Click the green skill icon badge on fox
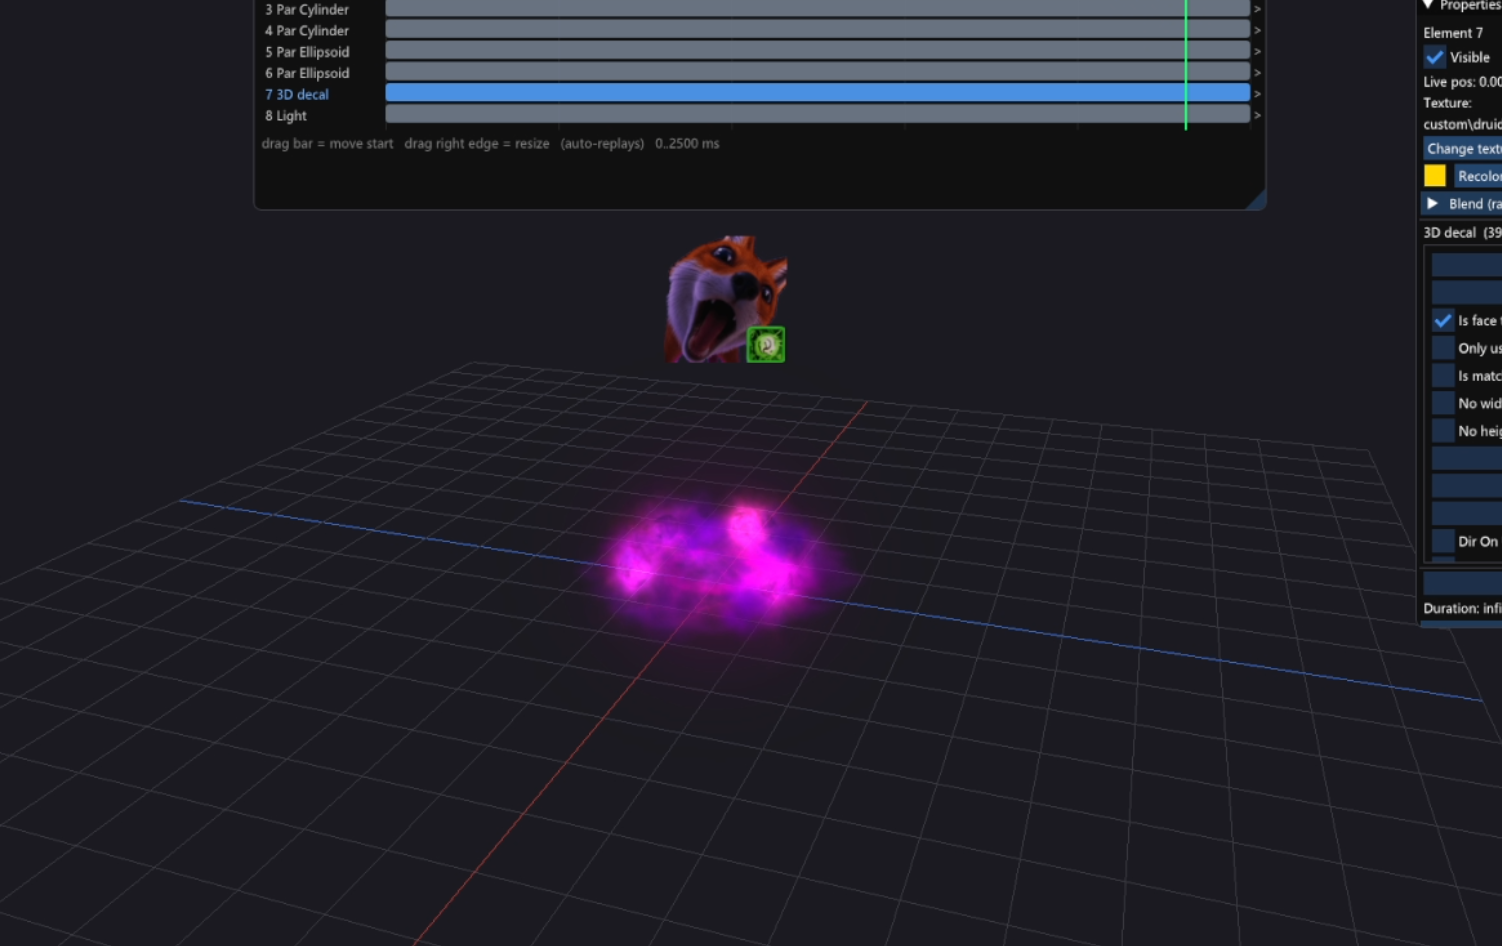Viewport: 1502px width, 946px height. (x=766, y=344)
